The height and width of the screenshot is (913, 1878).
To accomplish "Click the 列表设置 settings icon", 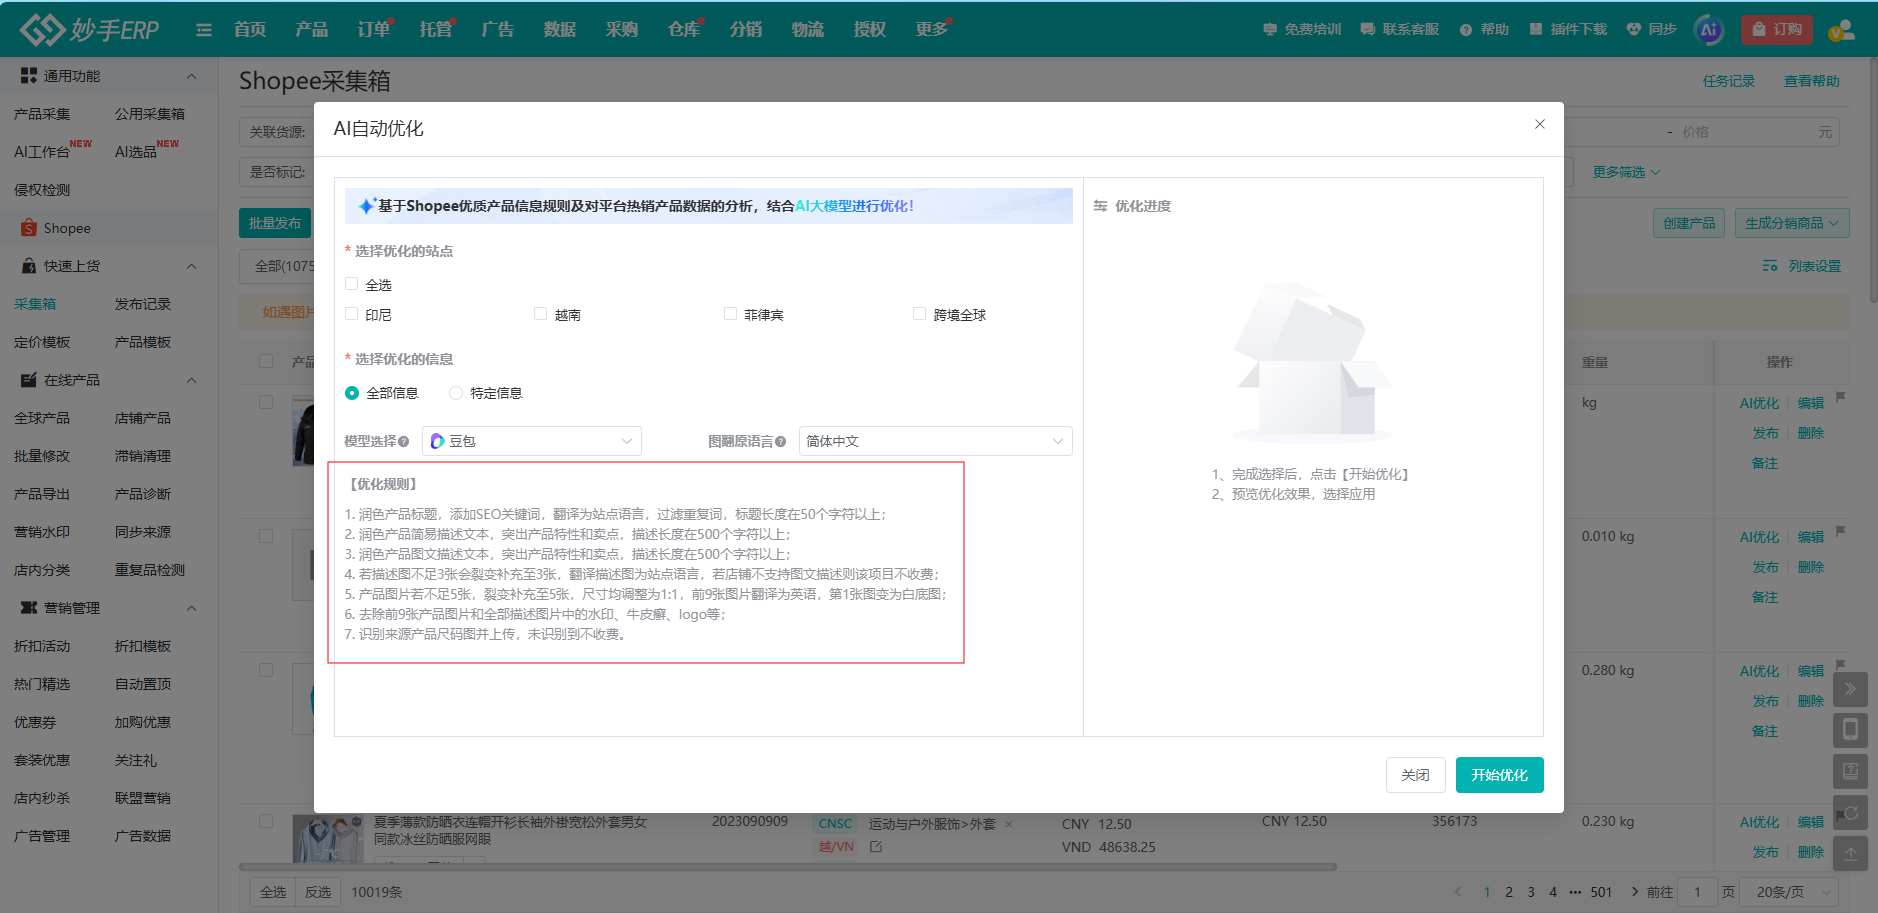I will coord(1770,266).
